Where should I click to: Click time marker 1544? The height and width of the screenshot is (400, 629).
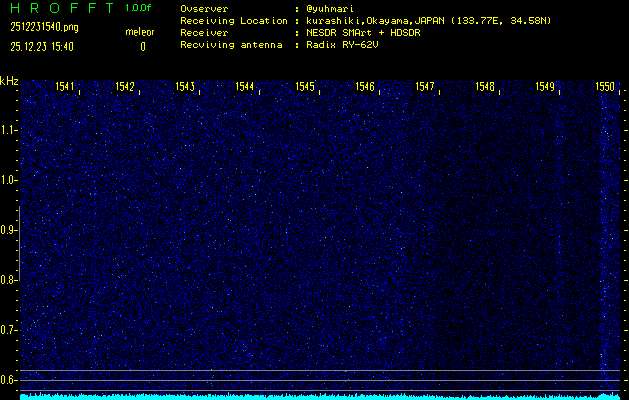[245, 87]
